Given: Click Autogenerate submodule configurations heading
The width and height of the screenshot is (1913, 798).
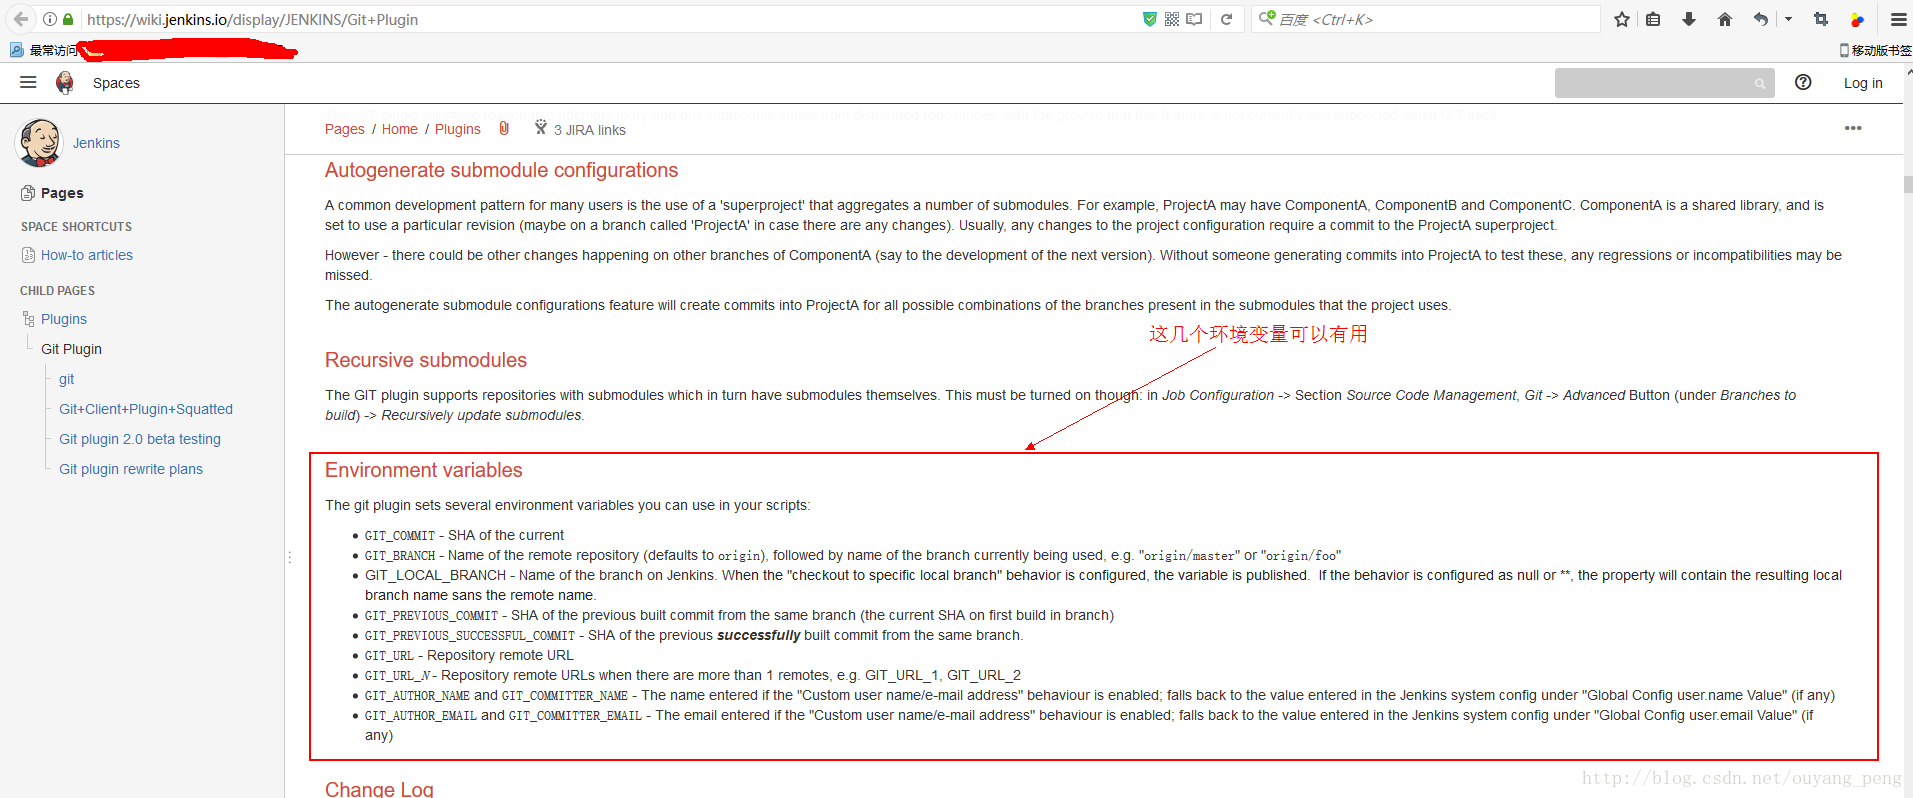Looking at the screenshot, I should tap(501, 170).
